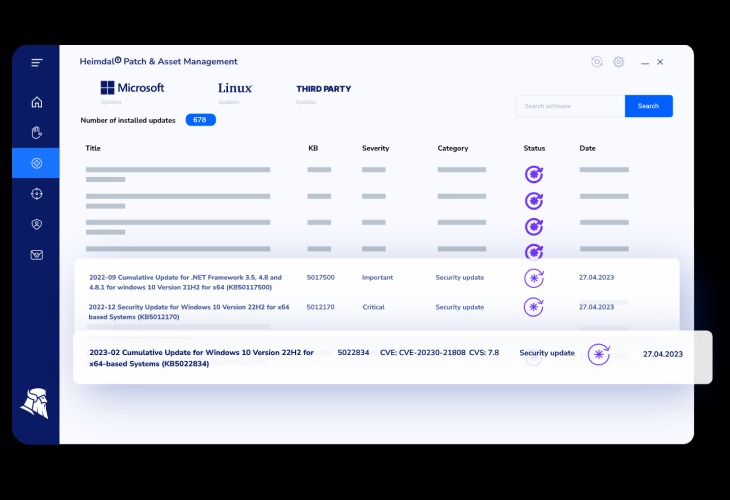The image size is (730, 500).
Task: Click the Heimdal Patch & Asset Management title
Action: click(158, 61)
